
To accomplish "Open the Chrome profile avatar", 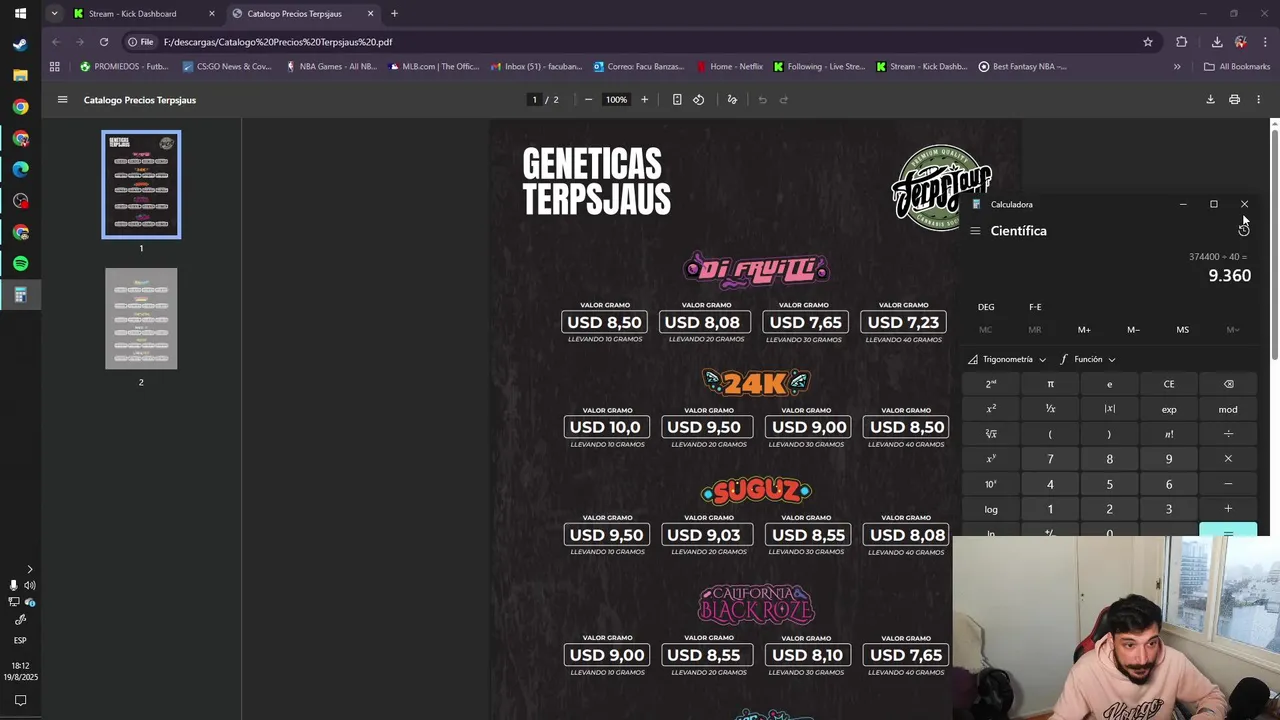I will point(1241,42).
